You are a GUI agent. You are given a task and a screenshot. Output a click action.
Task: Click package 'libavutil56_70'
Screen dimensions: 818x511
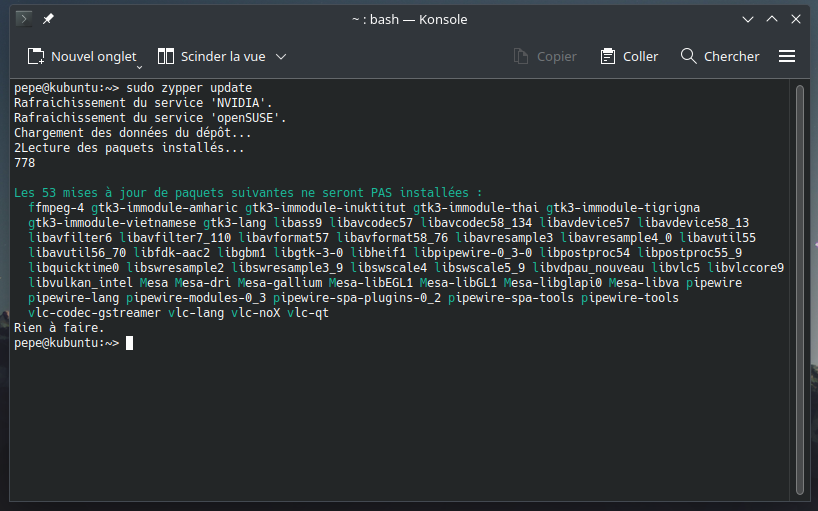pyautogui.click(x=77, y=253)
